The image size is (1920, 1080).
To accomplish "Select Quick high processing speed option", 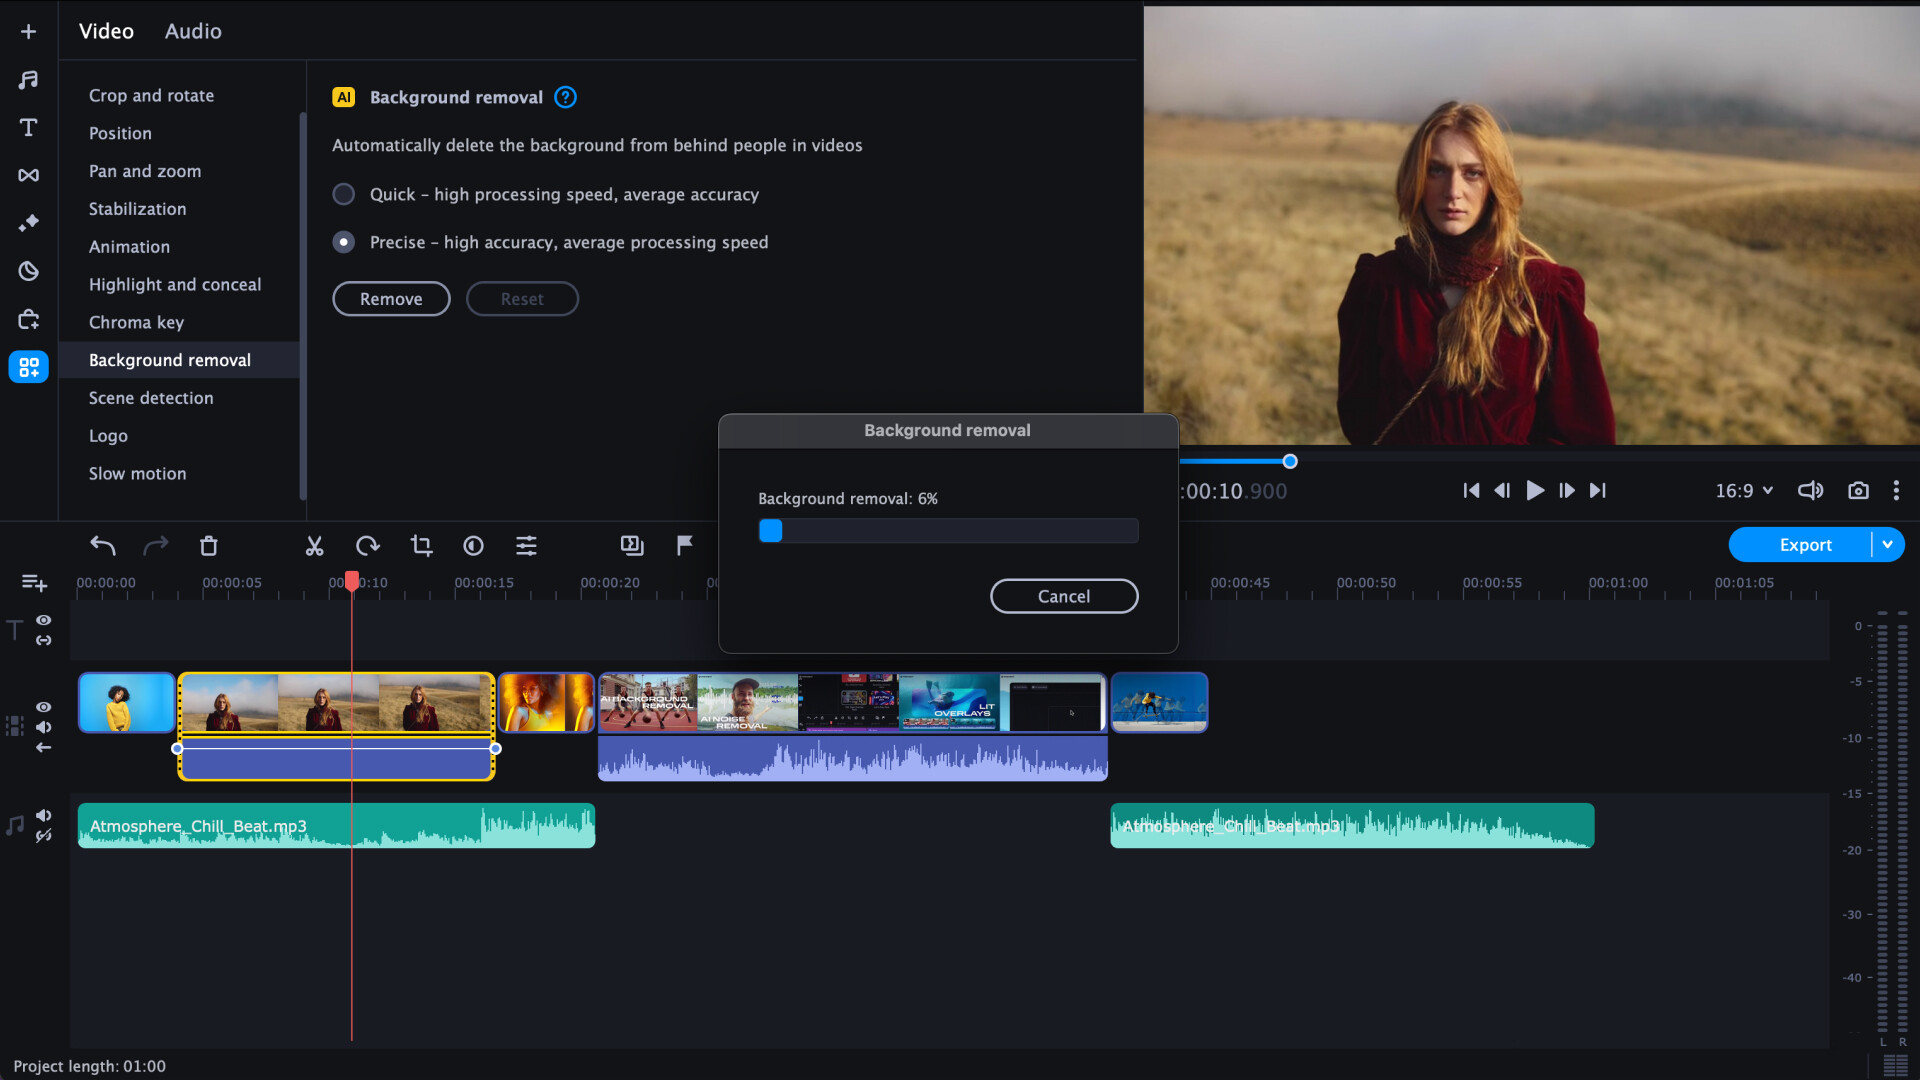I will tap(342, 194).
